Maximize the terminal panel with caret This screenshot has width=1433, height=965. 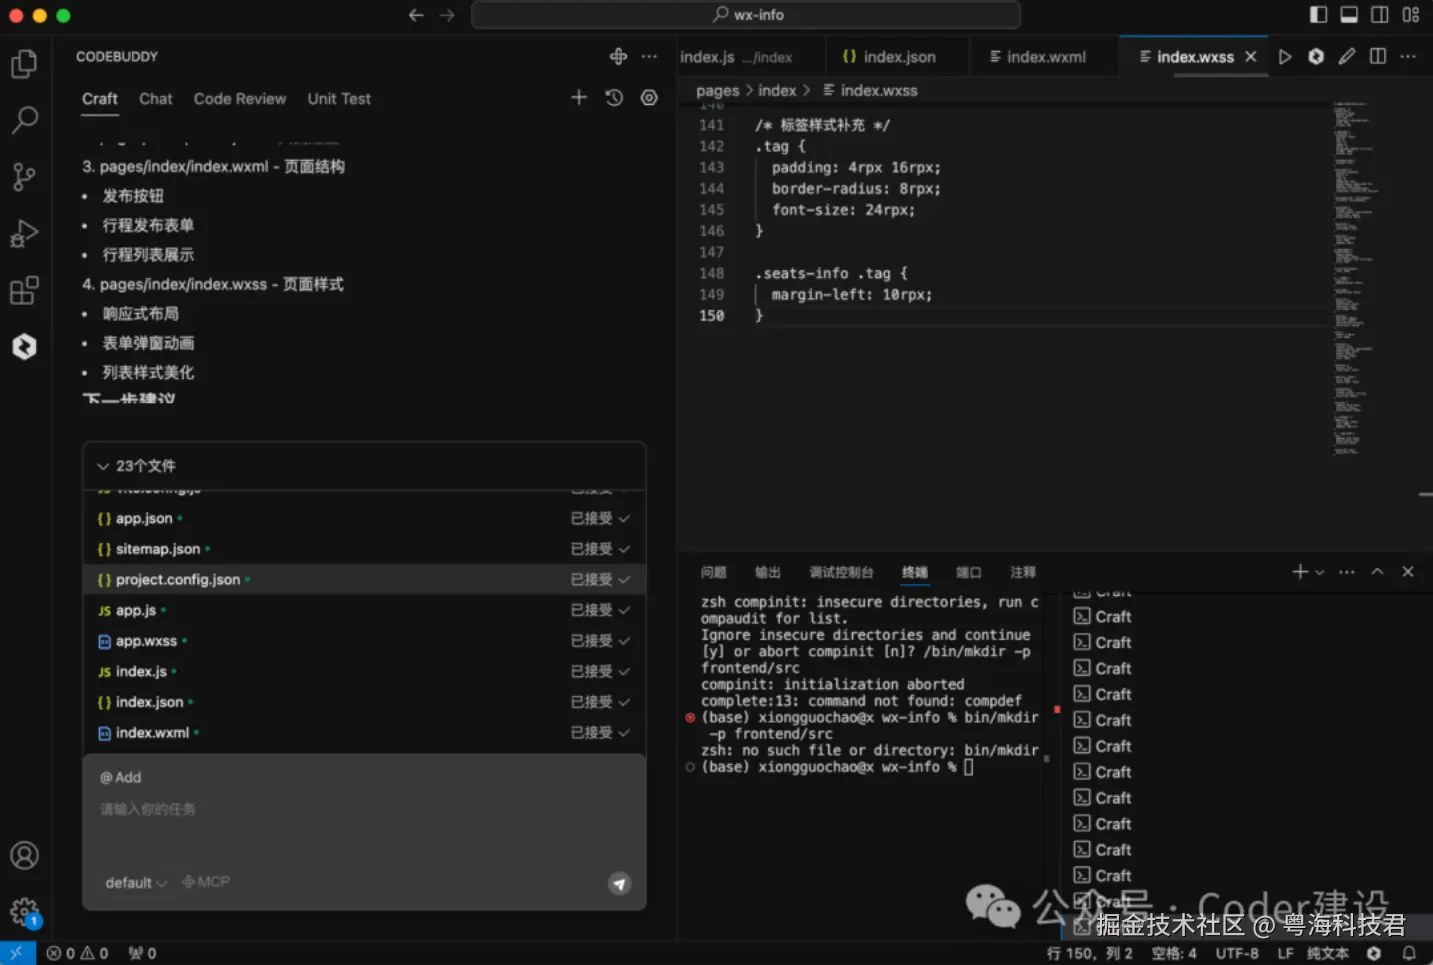(x=1377, y=571)
